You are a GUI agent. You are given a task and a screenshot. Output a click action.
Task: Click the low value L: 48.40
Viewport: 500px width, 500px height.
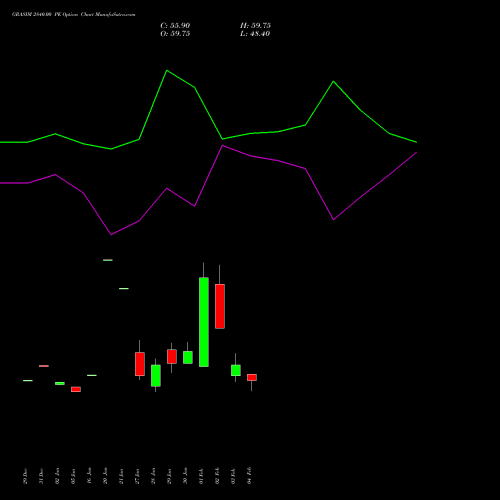point(255,34)
